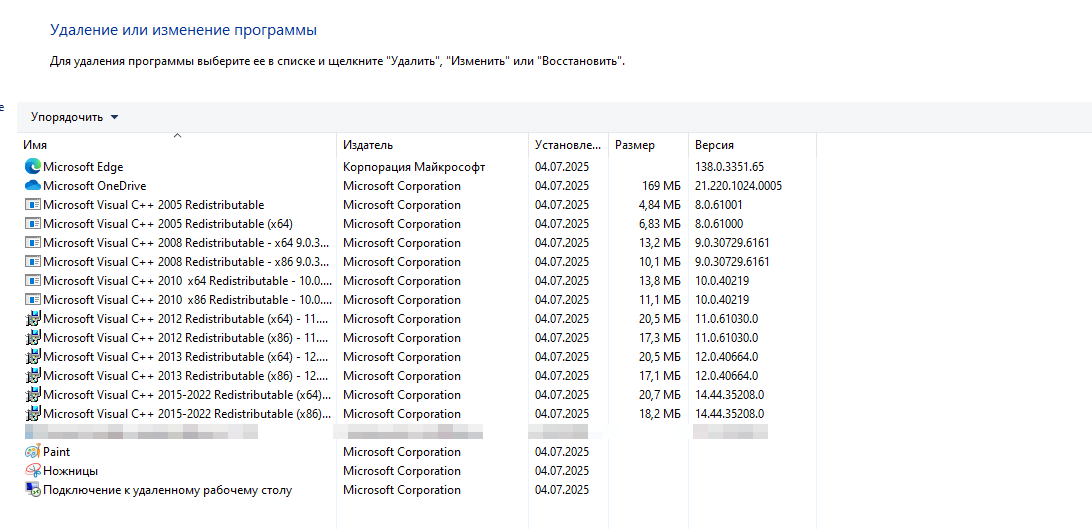Select the Paint program name
The width and height of the screenshot is (1092, 529).
pyautogui.click(x=56, y=452)
